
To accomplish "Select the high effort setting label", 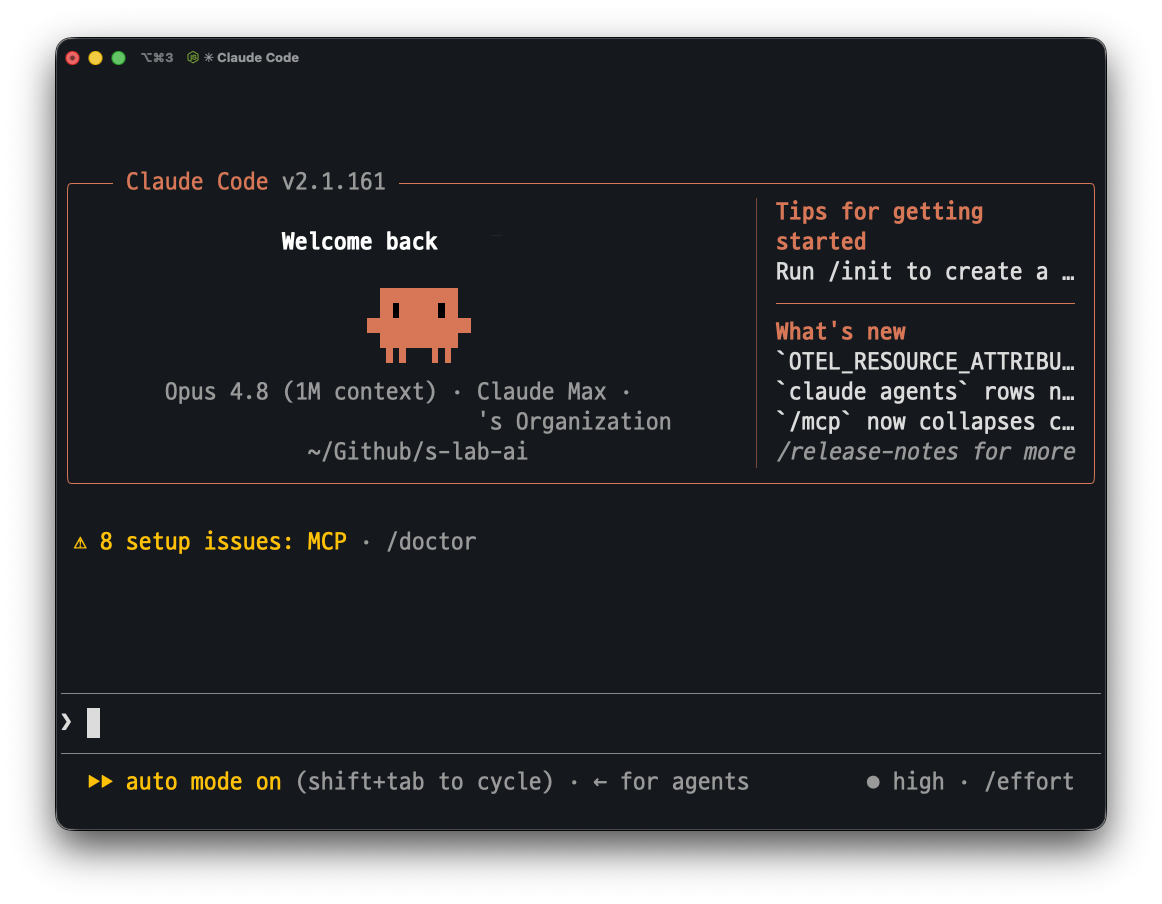I will (x=918, y=782).
